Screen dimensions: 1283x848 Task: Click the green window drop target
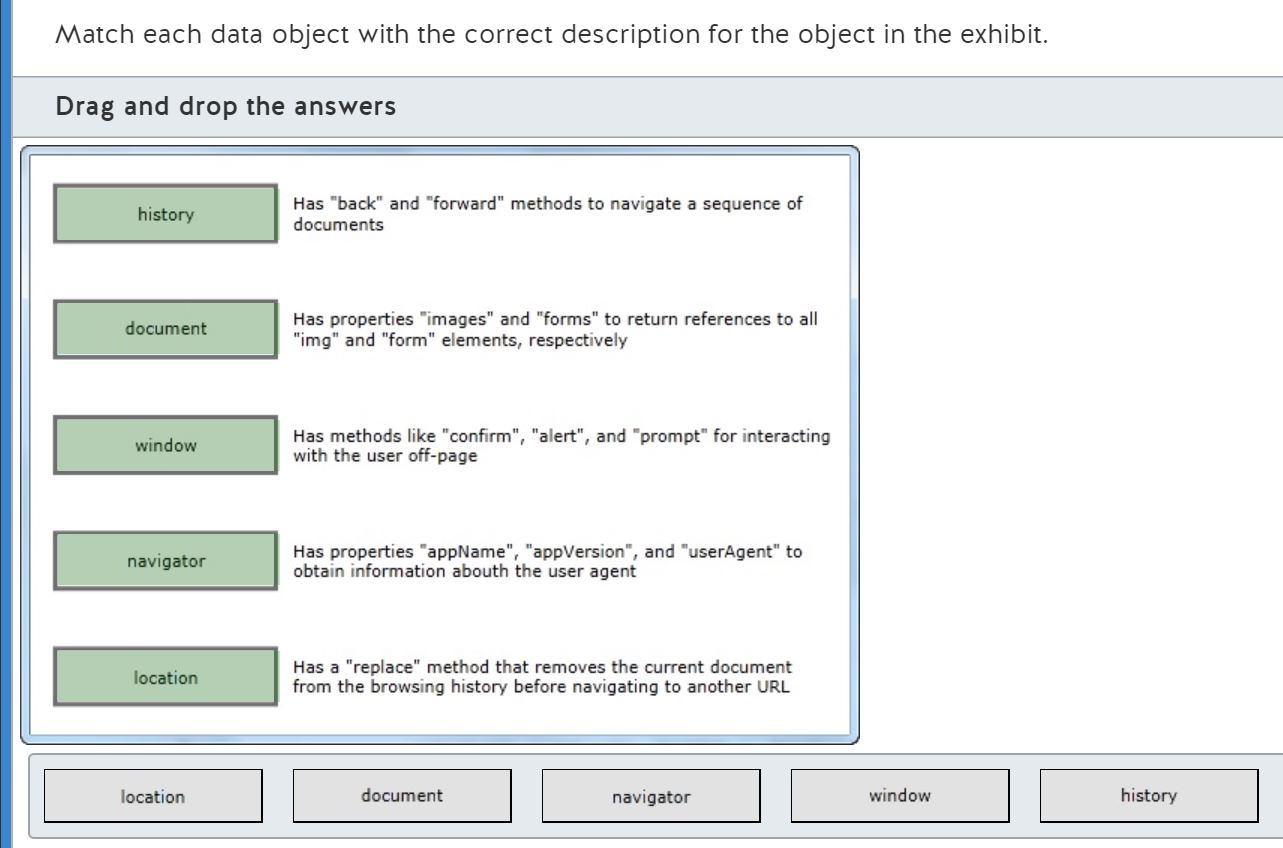pyautogui.click(x=165, y=445)
